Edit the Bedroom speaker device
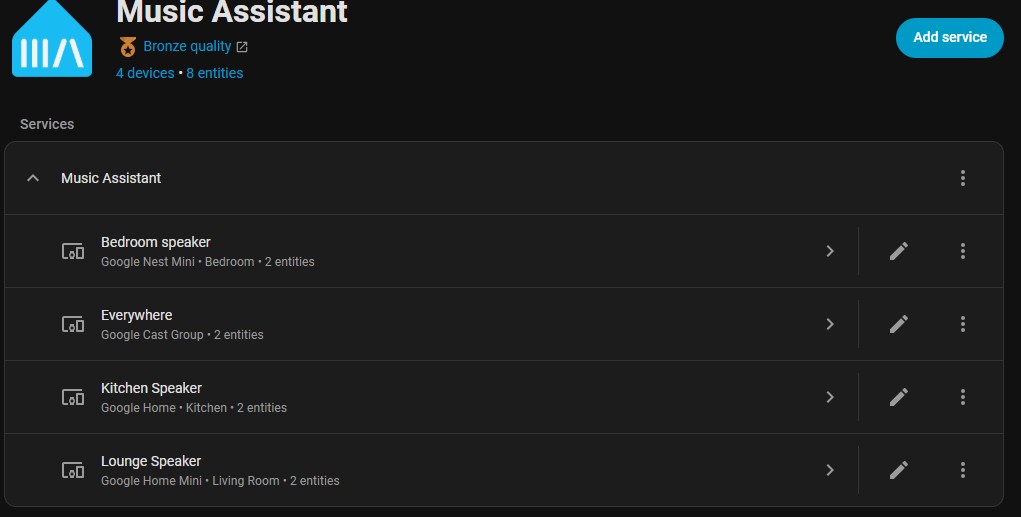Image resolution: width=1021 pixels, height=517 pixels. click(x=899, y=251)
